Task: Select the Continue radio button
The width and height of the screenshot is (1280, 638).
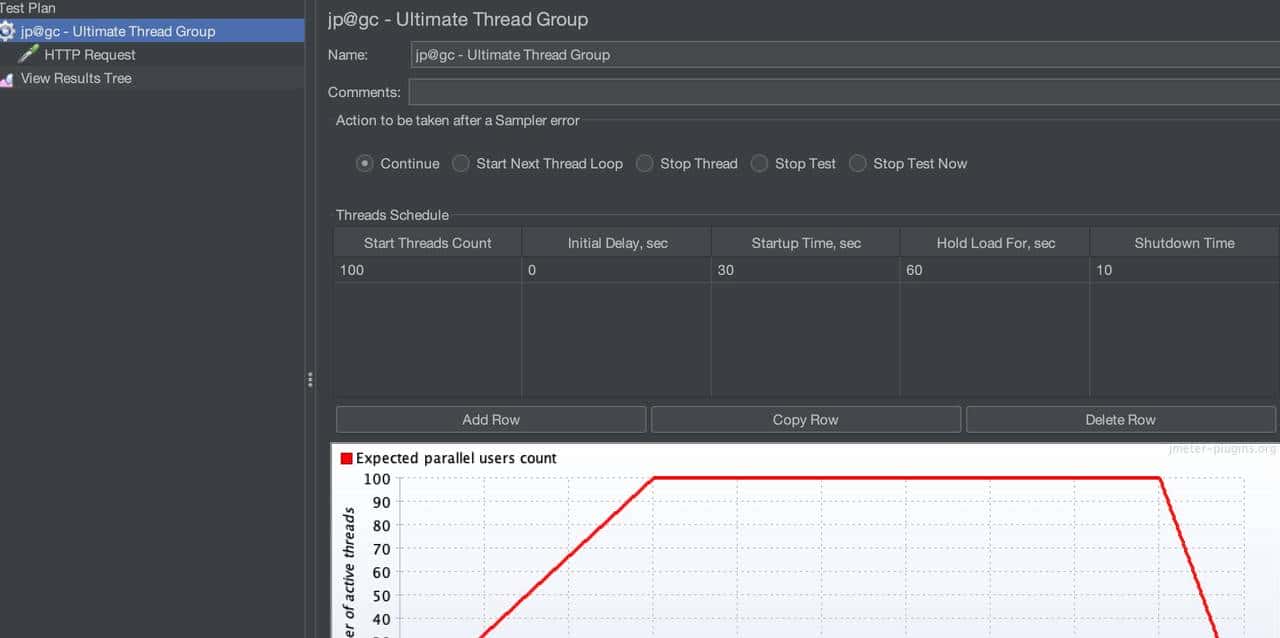Action: [365, 163]
